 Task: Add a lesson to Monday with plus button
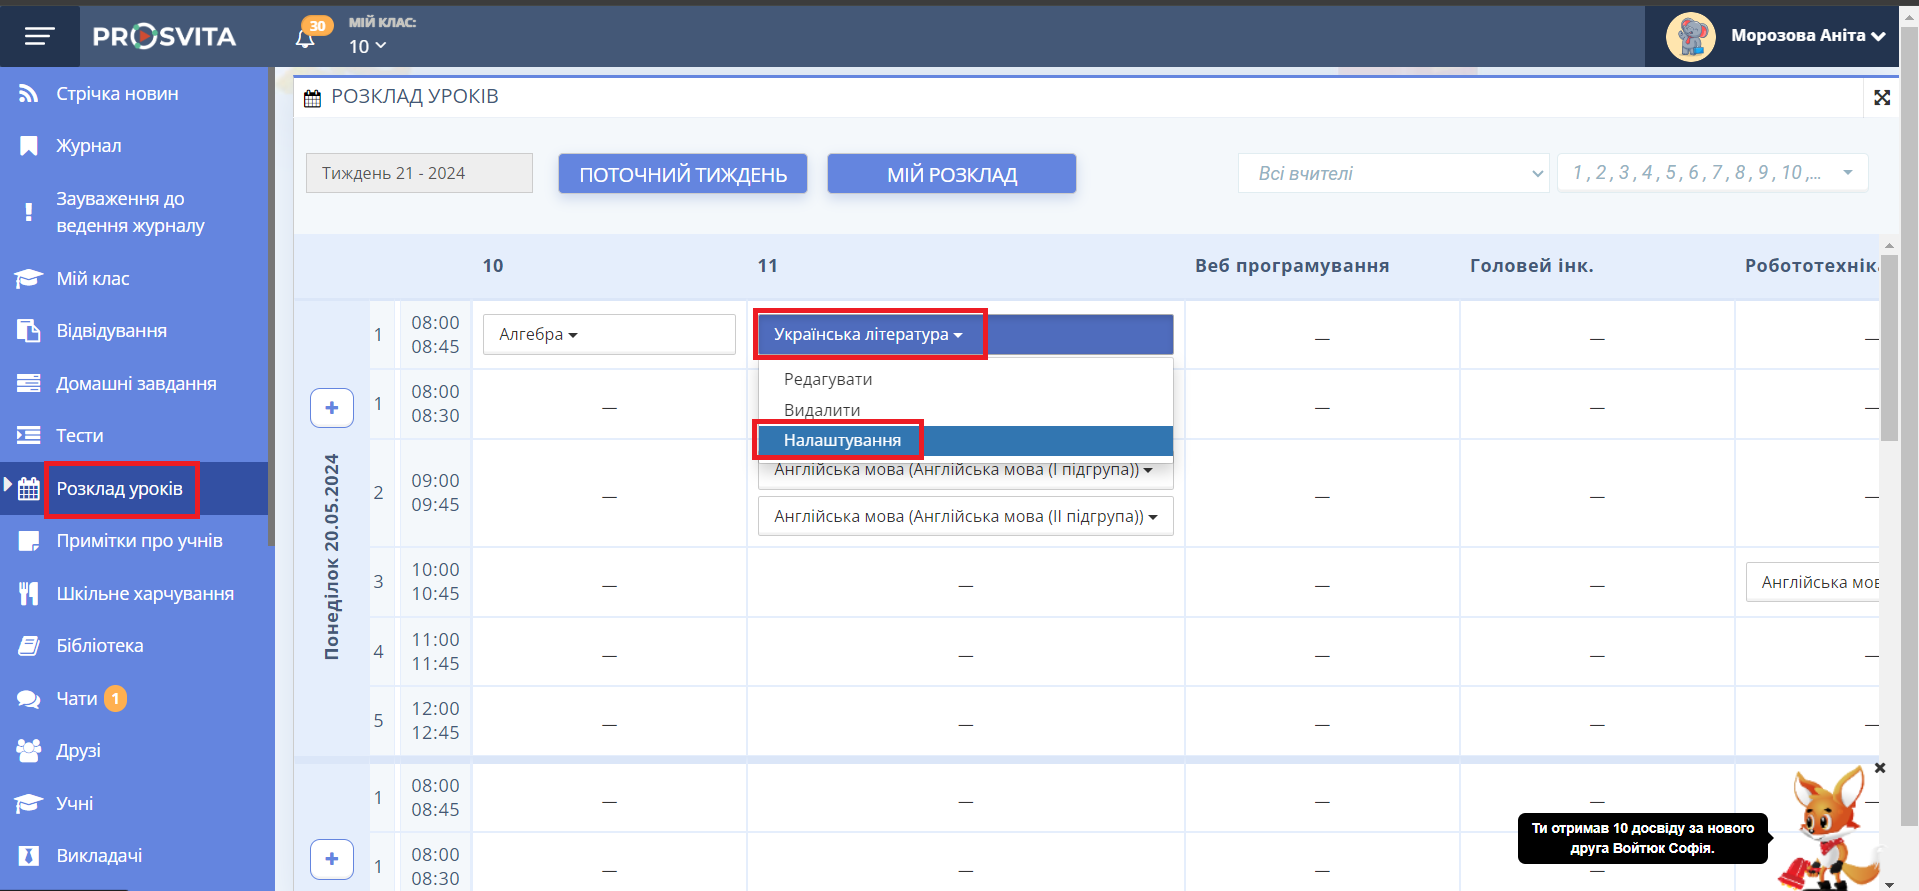click(x=332, y=408)
